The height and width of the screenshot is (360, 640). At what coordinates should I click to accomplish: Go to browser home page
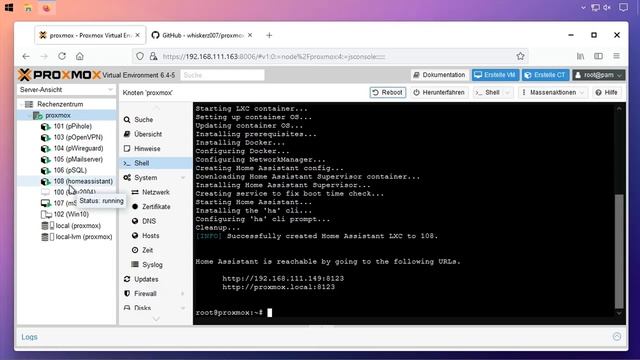point(80,56)
